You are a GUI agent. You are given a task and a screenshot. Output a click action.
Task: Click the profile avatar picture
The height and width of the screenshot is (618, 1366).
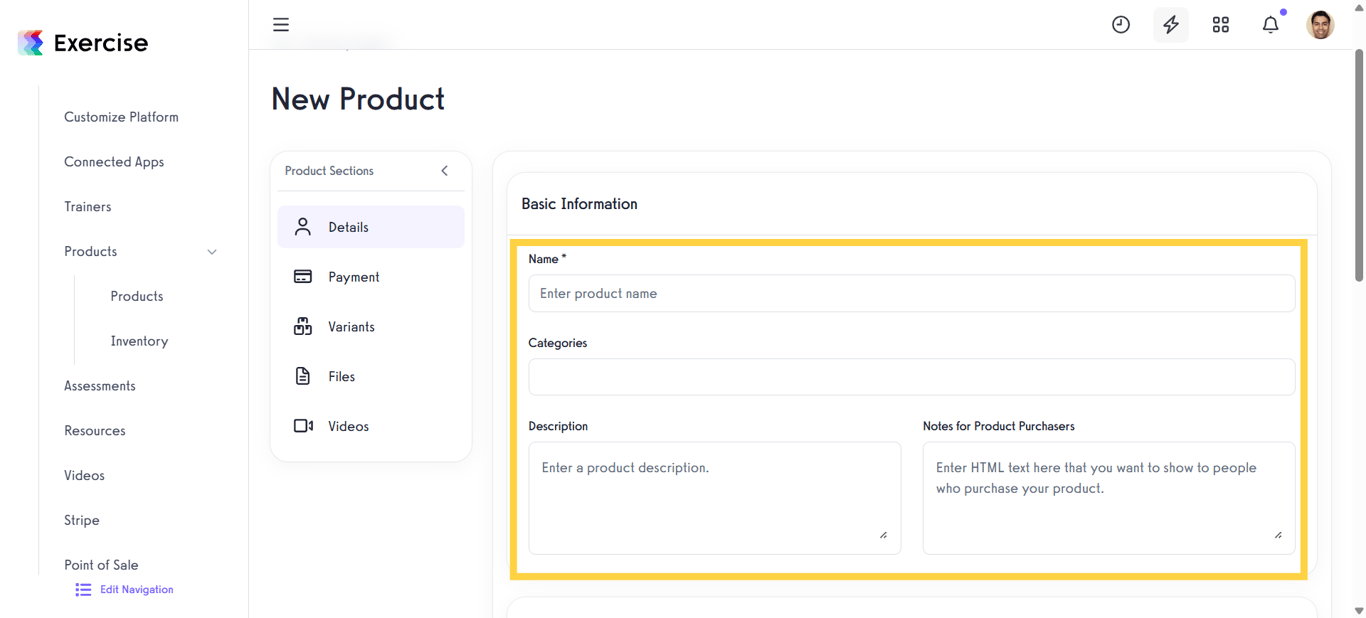[x=1320, y=24]
